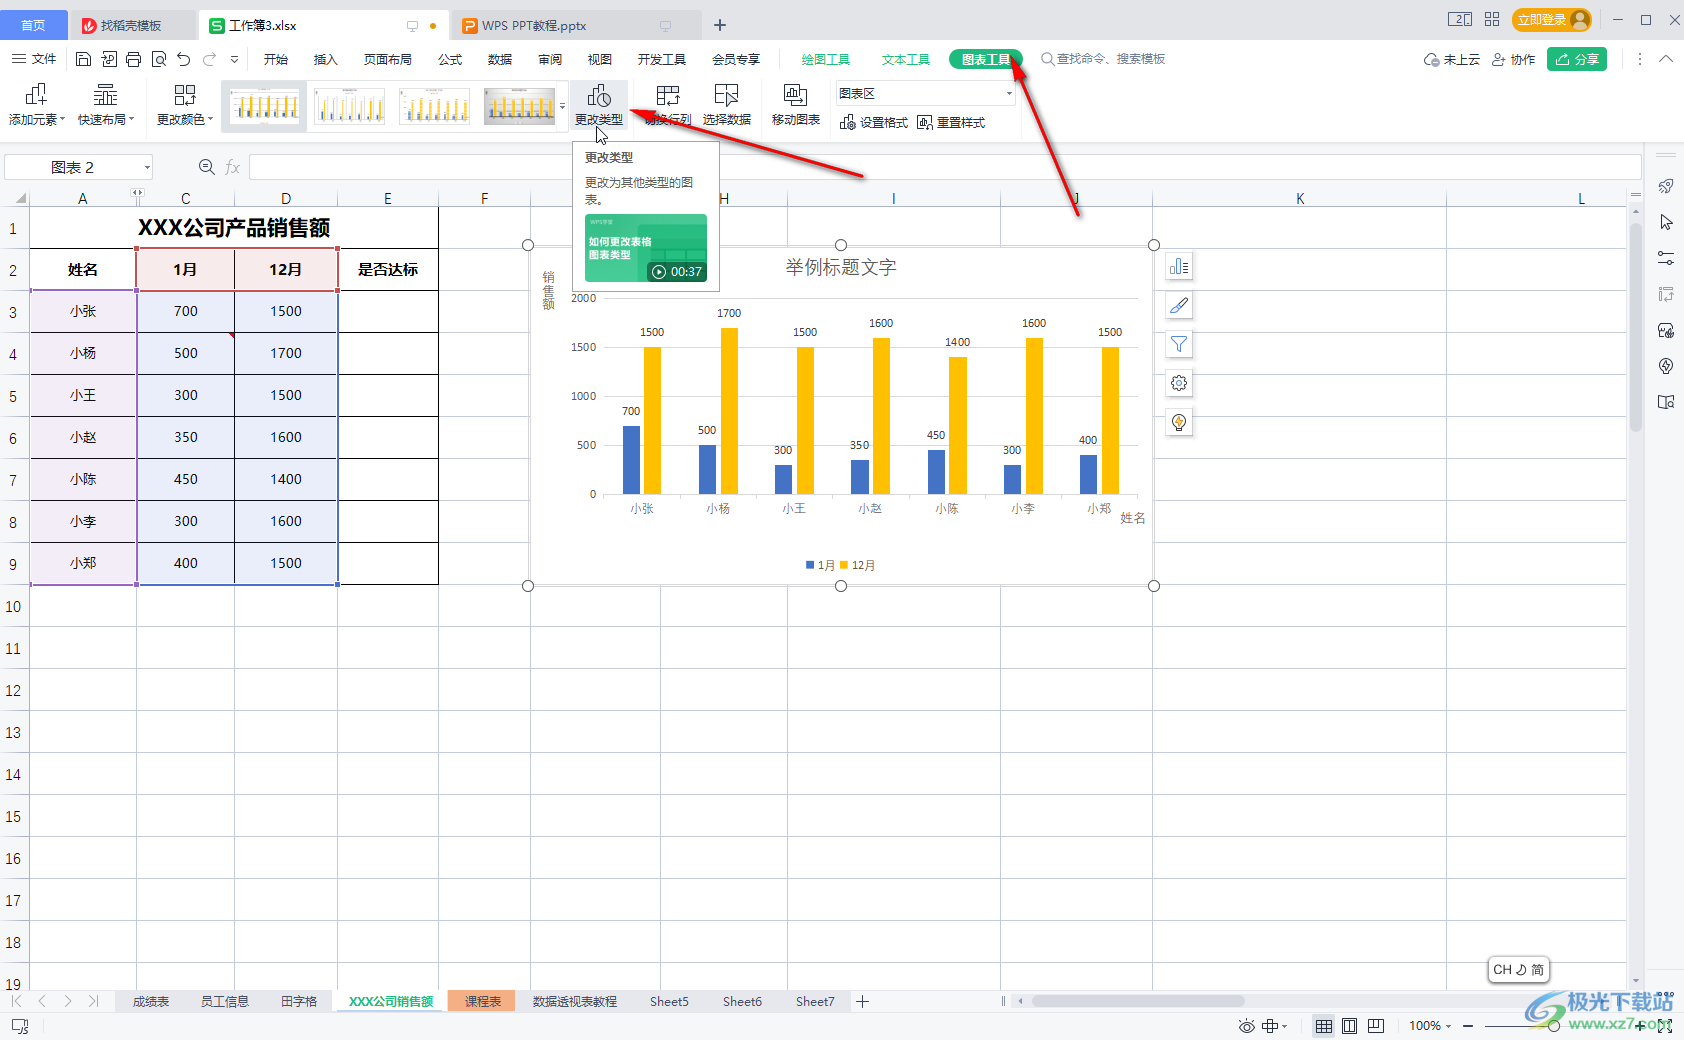
Task: Click the Print icon in quick access toolbar
Action: tap(134, 60)
